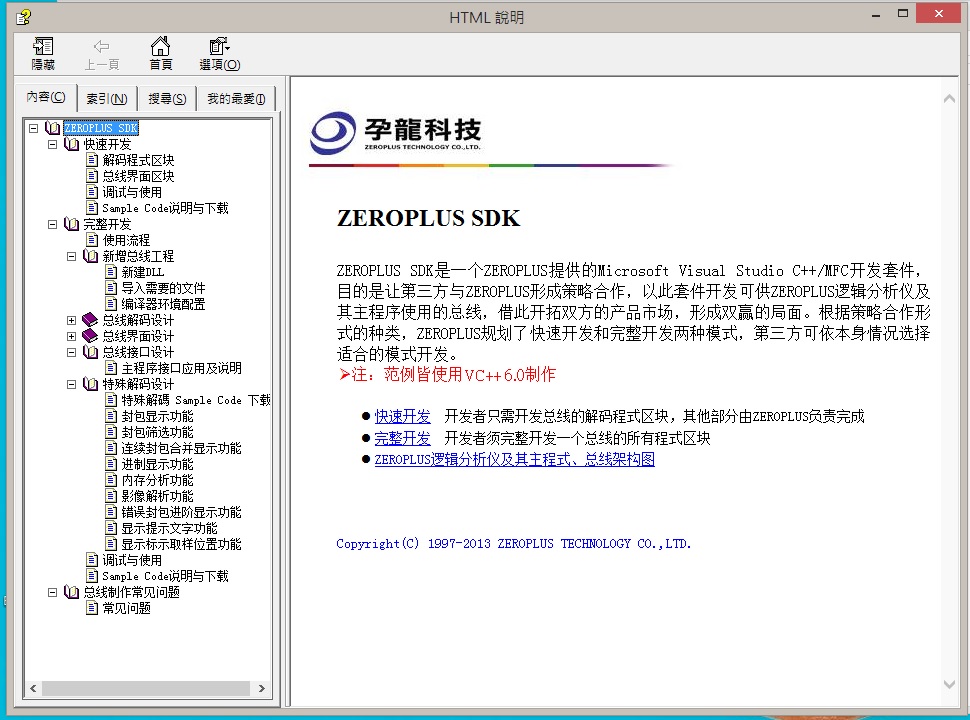Select 导入需要的文件 tree item
Viewport: 970px width, 720px height.
pyautogui.click(x=163, y=288)
